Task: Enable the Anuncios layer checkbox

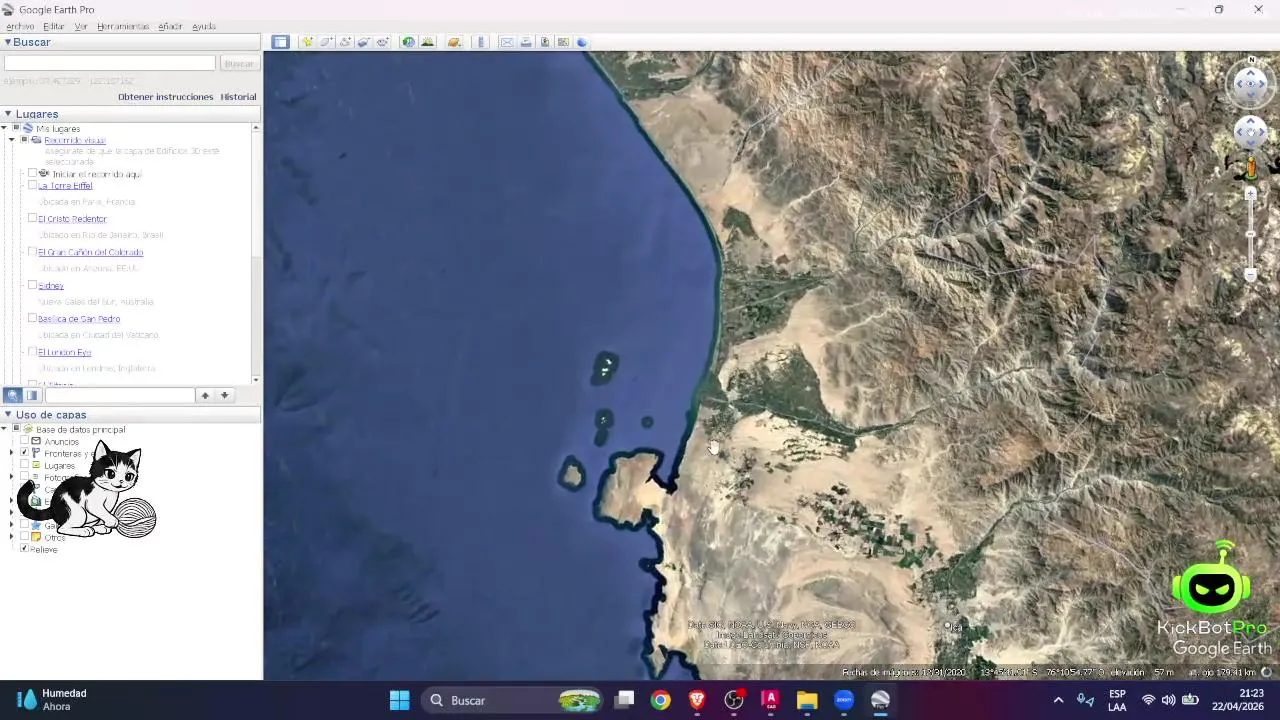Action: coord(24,441)
